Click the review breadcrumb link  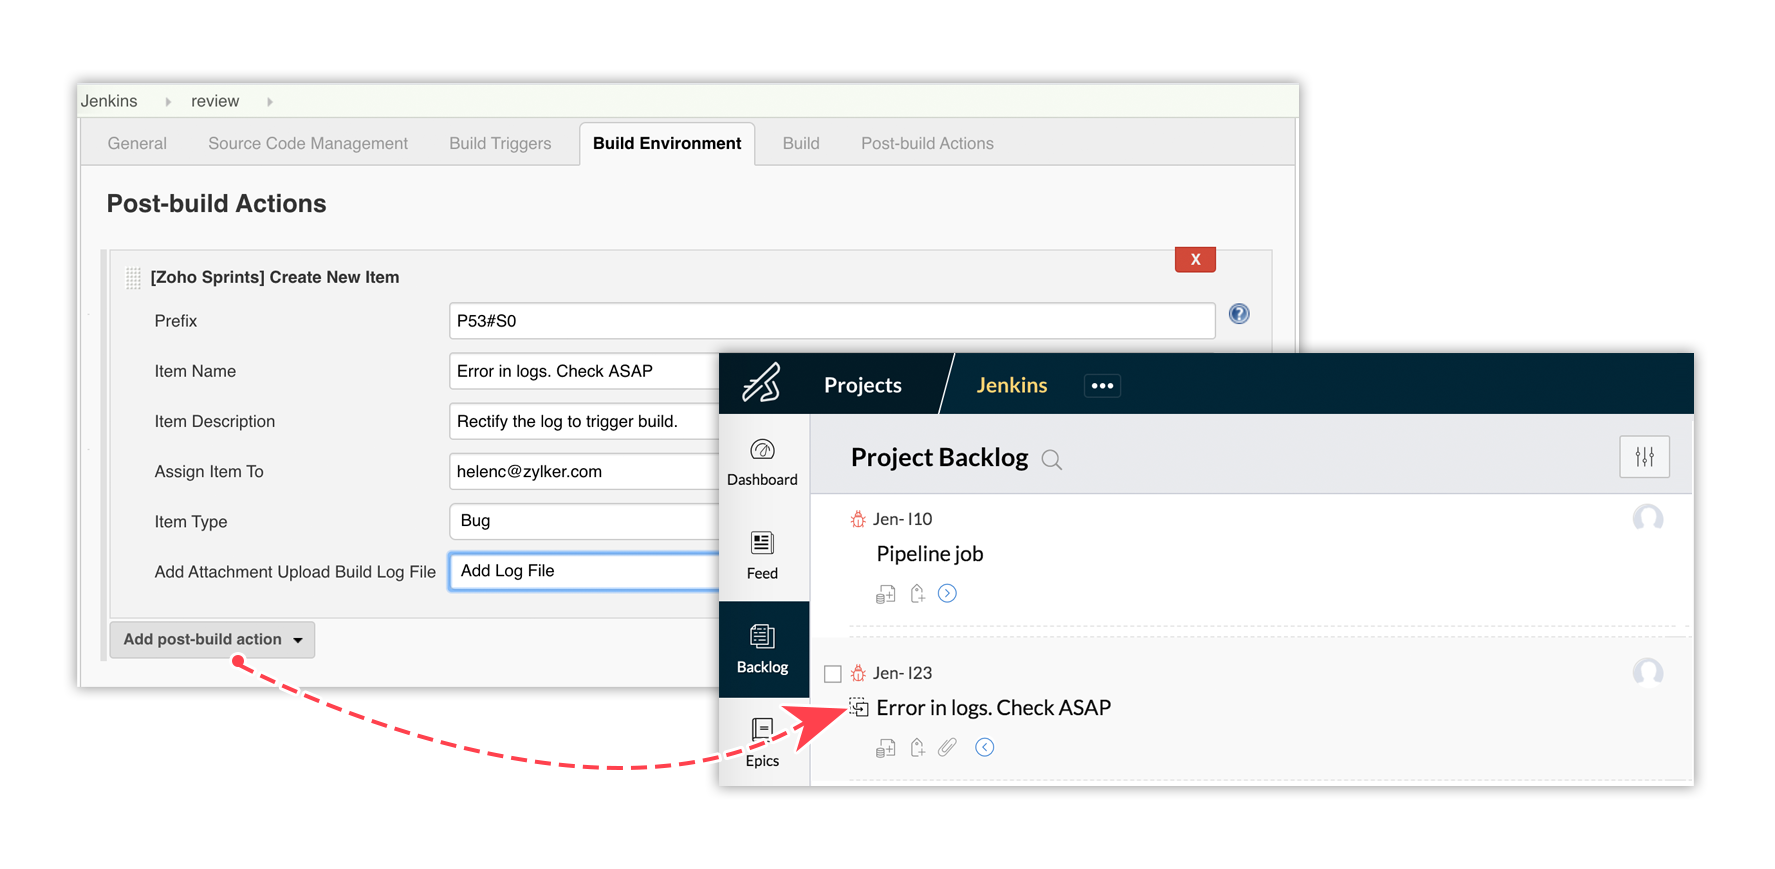pyautogui.click(x=215, y=101)
